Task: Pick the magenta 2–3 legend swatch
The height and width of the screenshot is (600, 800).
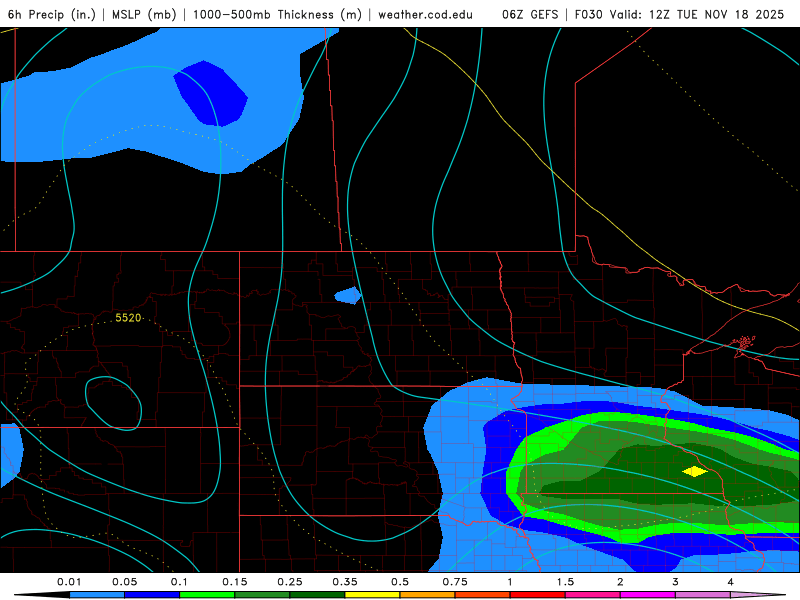Action: [x=648, y=595]
